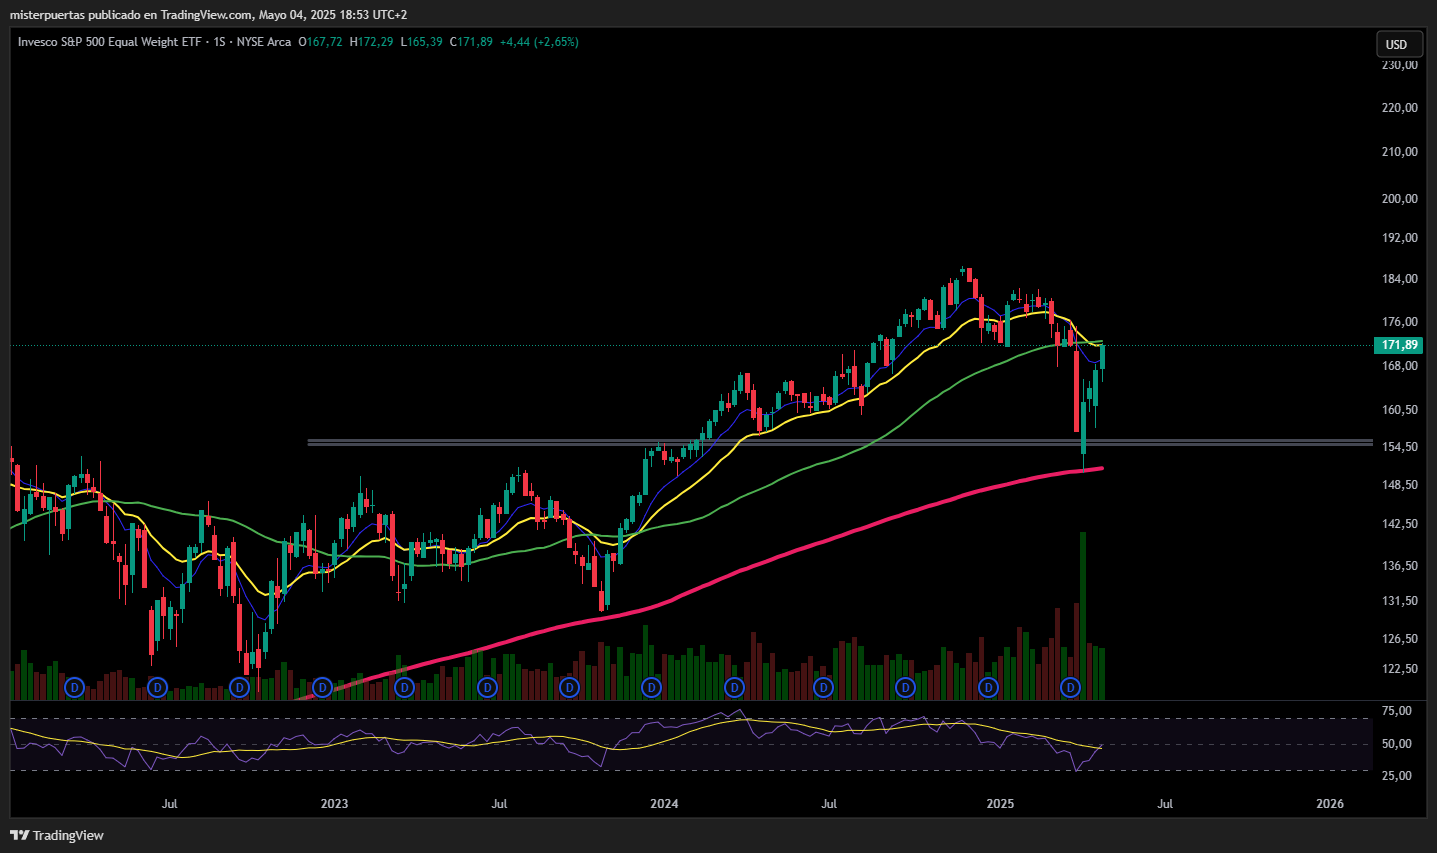Click the 154,50 price axis label

coord(1399,447)
